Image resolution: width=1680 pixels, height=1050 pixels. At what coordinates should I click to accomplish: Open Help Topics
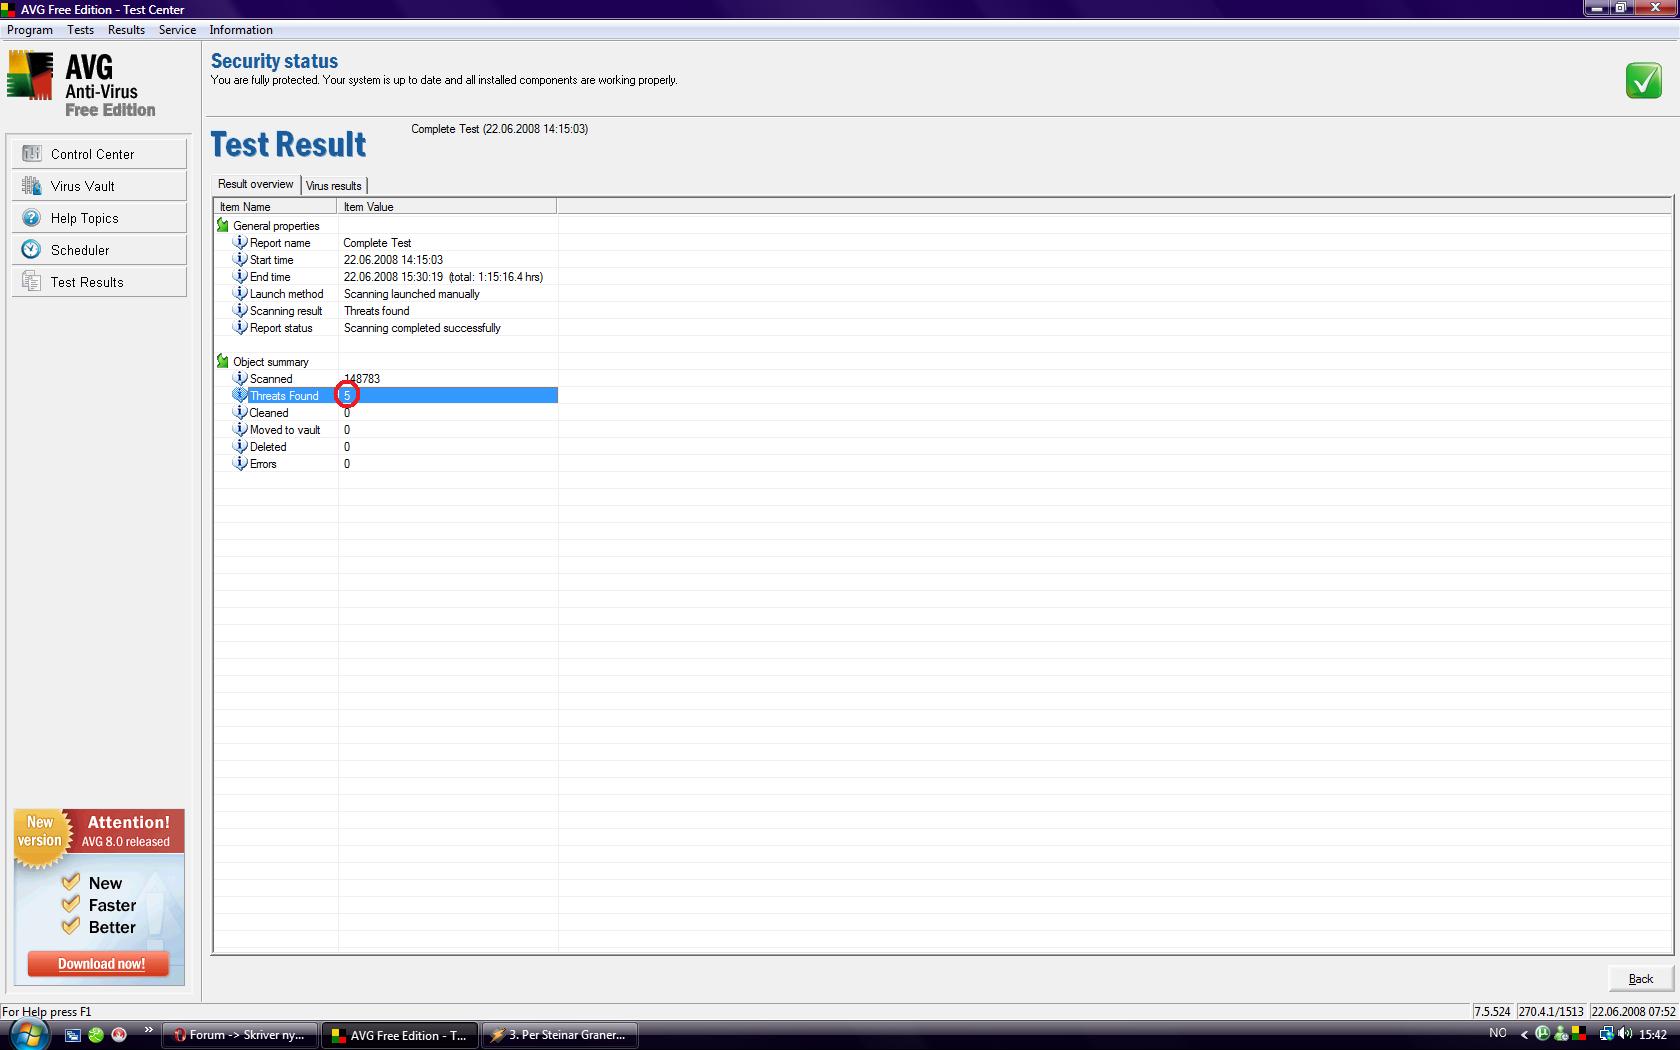click(99, 218)
